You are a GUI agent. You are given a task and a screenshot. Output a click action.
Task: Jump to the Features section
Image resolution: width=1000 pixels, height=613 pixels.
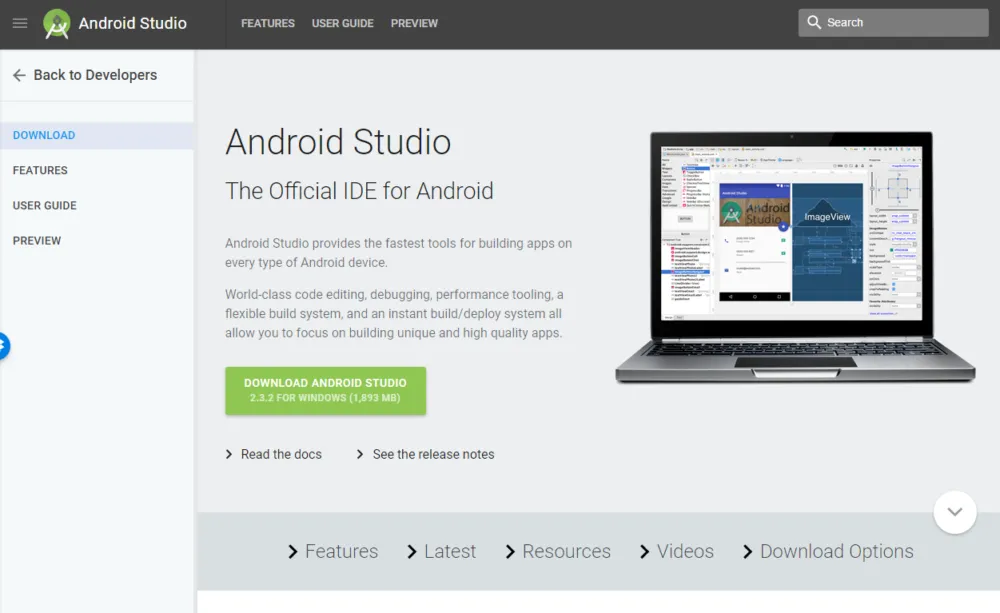(x=341, y=552)
